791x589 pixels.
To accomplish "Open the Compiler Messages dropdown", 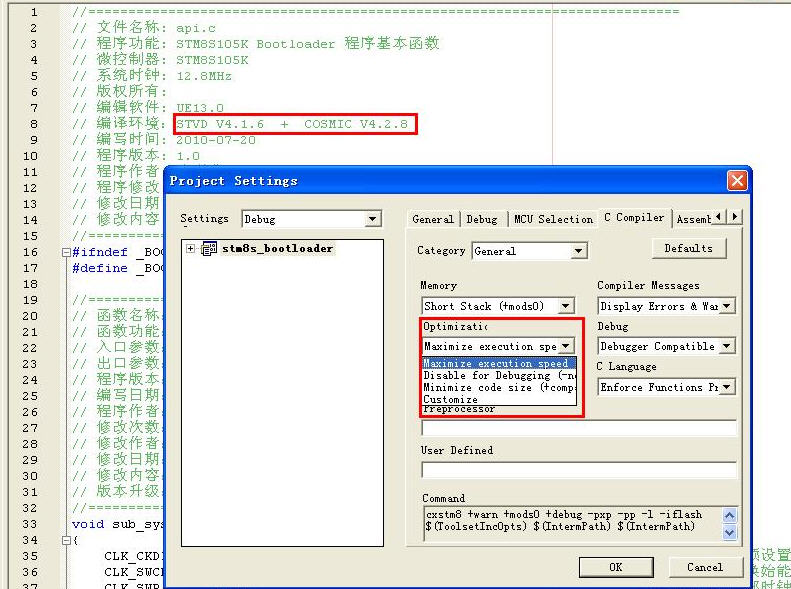I will pyautogui.click(x=727, y=306).
